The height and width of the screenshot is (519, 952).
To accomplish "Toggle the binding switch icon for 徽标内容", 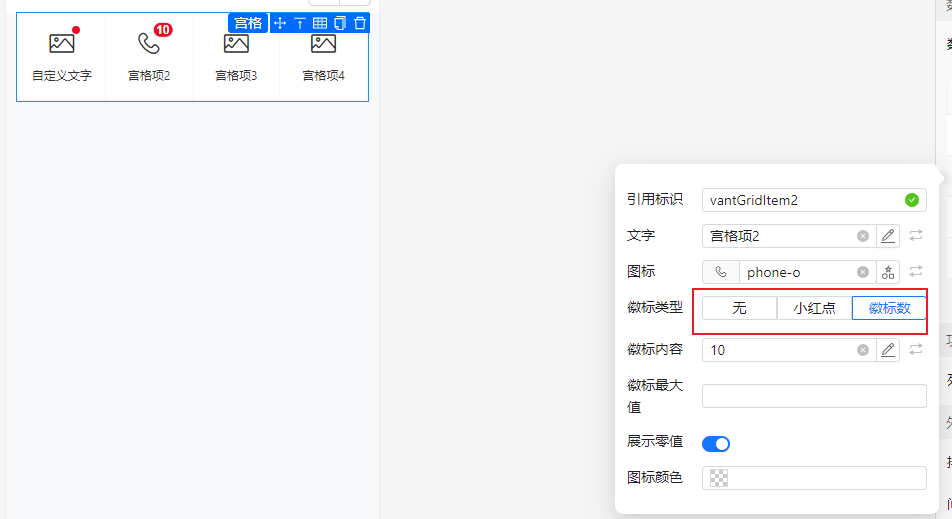I will (916, 349).
